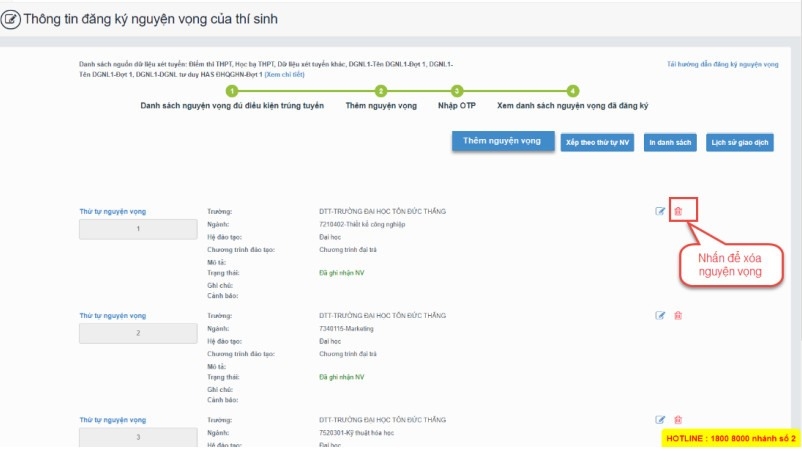Open Lịch sử giao dịch
This screenshot has width=802, height=464.
tap(739, 143)
